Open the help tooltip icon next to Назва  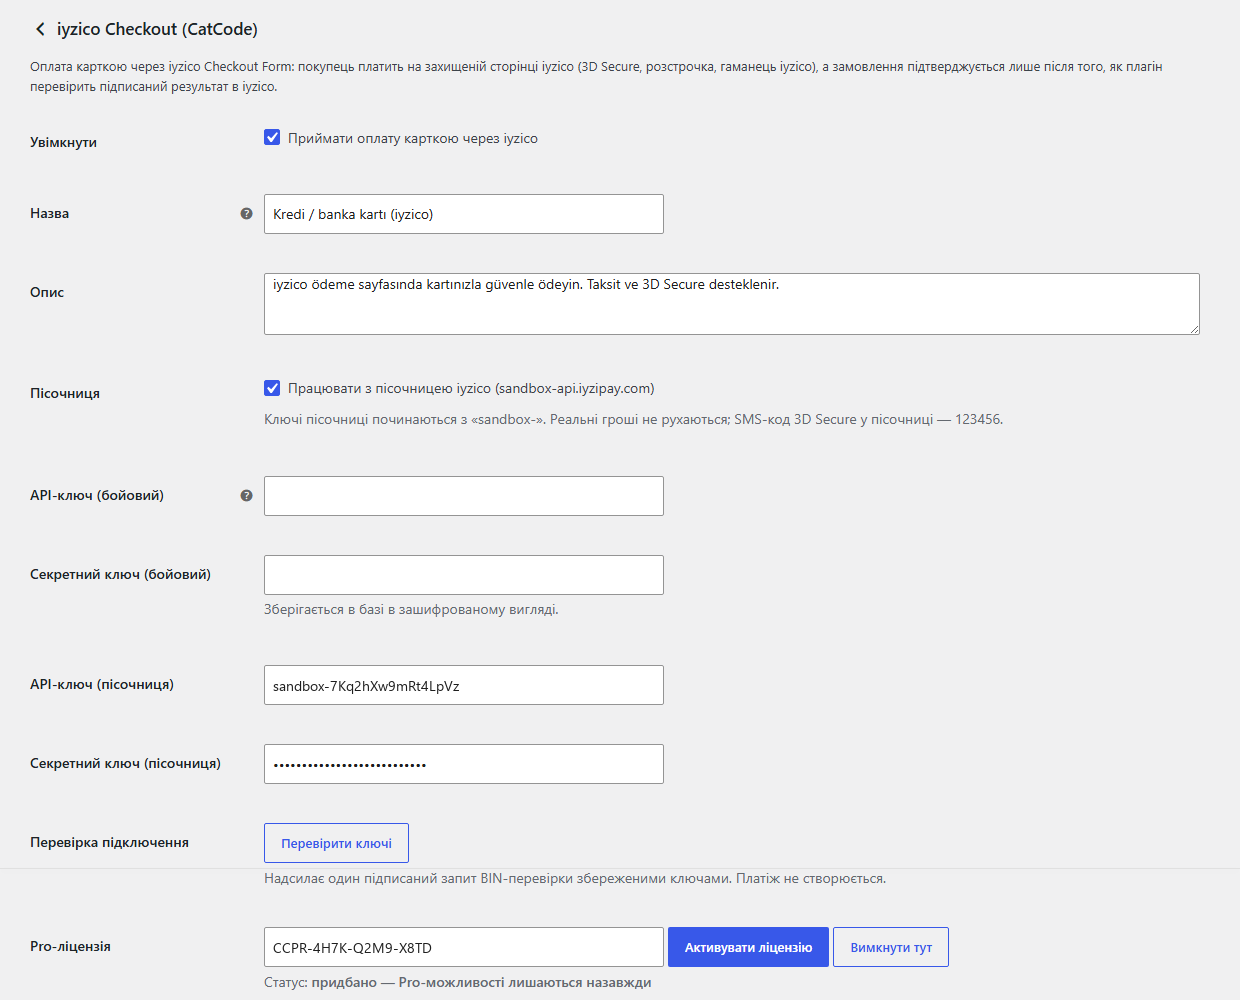click(x=246, y=214)
